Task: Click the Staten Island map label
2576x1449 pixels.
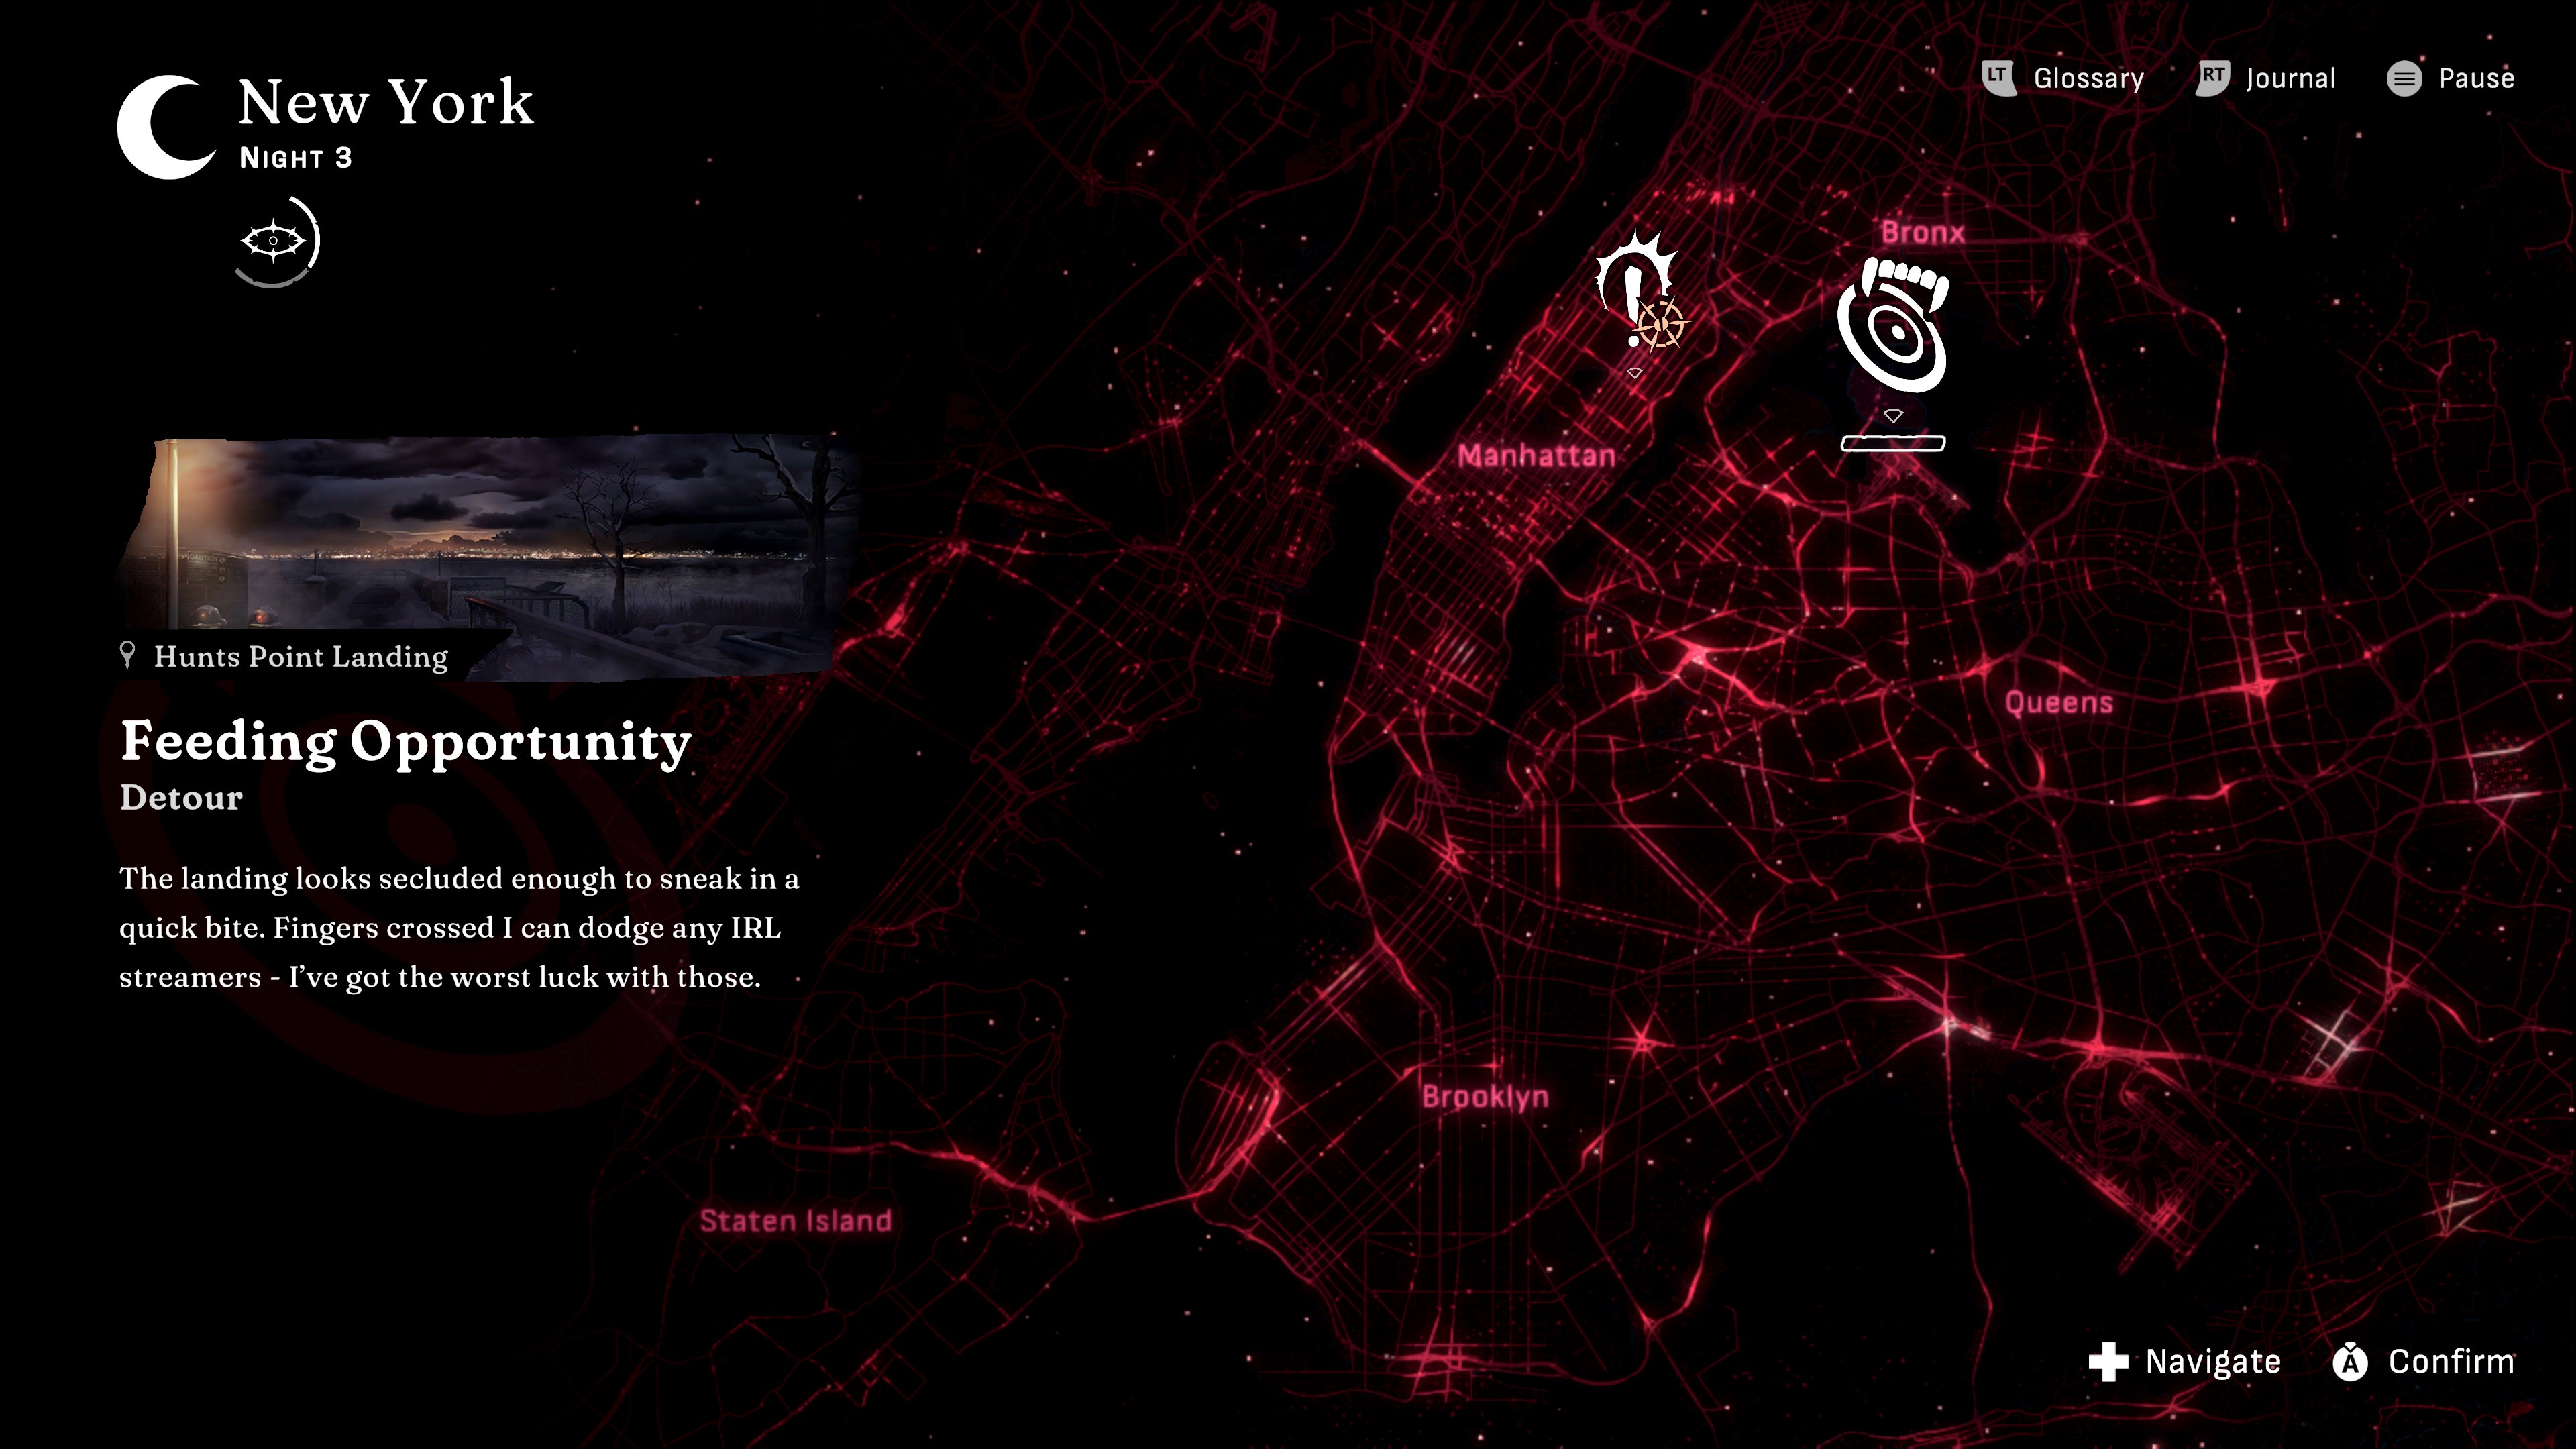Action: [795, 1221]
